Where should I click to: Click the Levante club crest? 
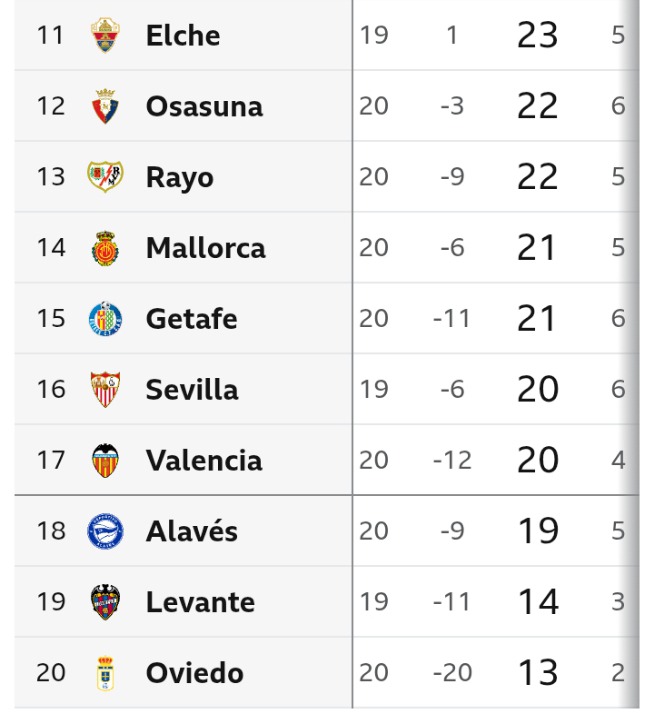104,602
